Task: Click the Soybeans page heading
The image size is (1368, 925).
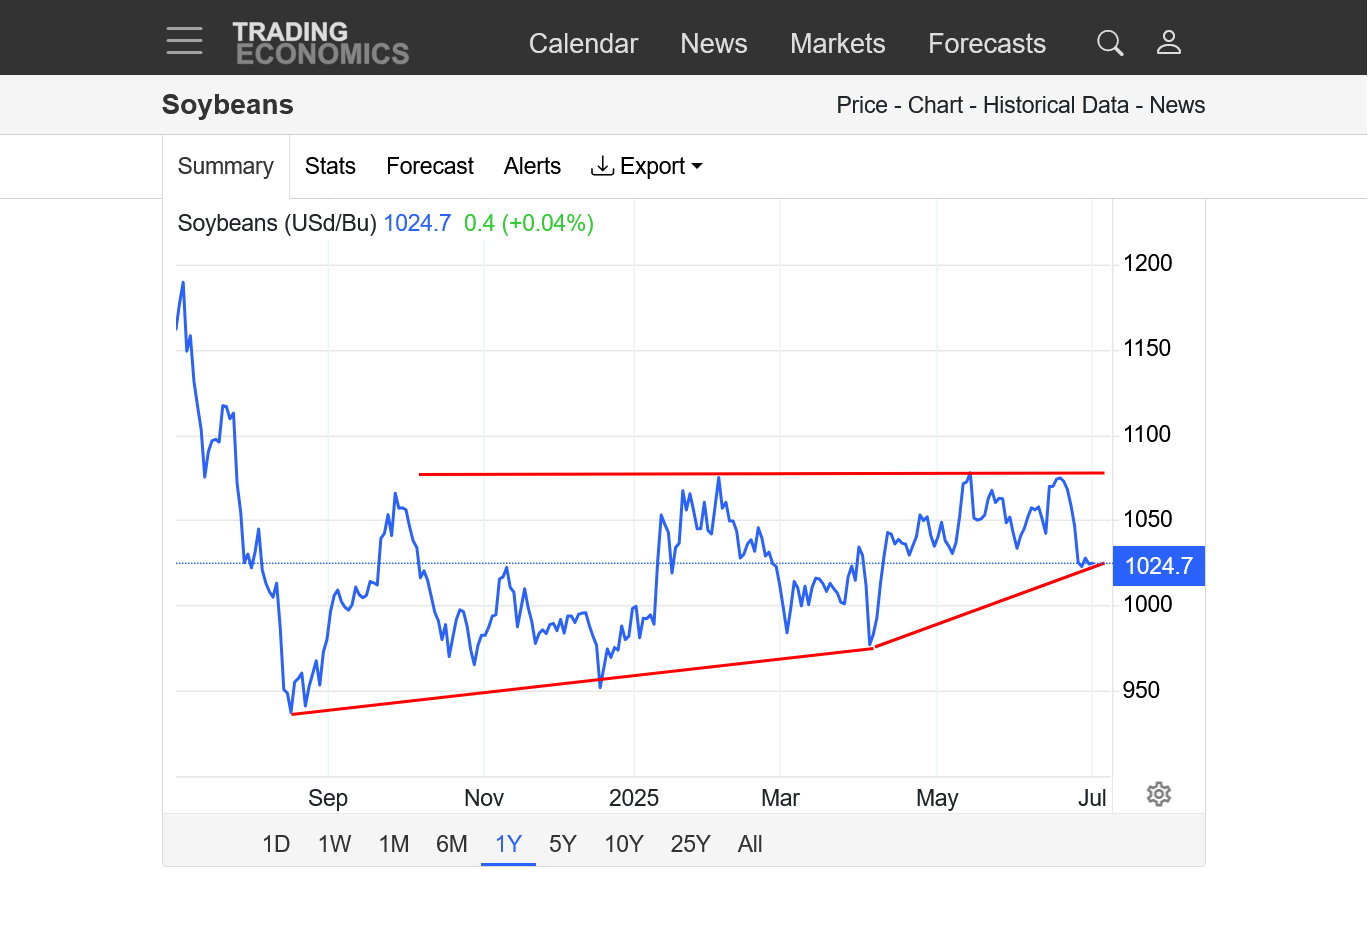Action: (228, 105)
